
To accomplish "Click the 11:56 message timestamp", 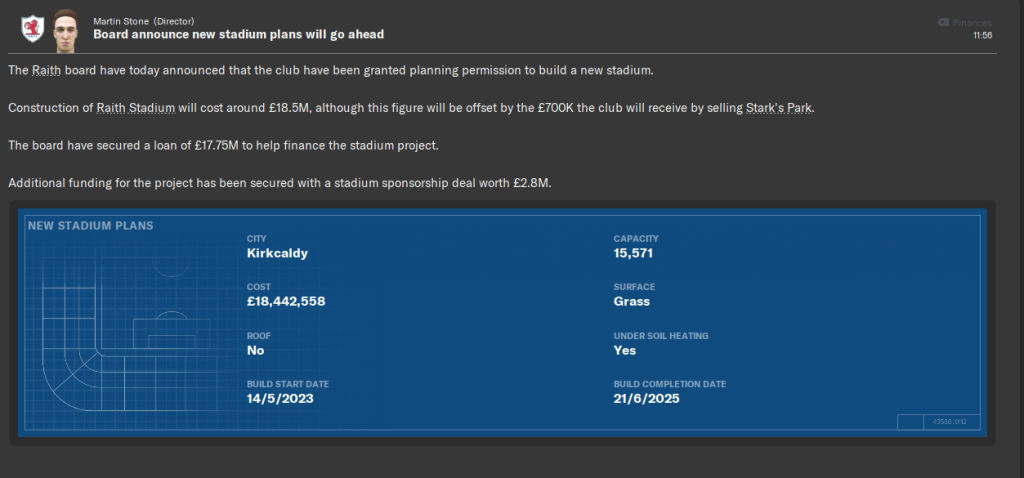I will pos(982,35).
